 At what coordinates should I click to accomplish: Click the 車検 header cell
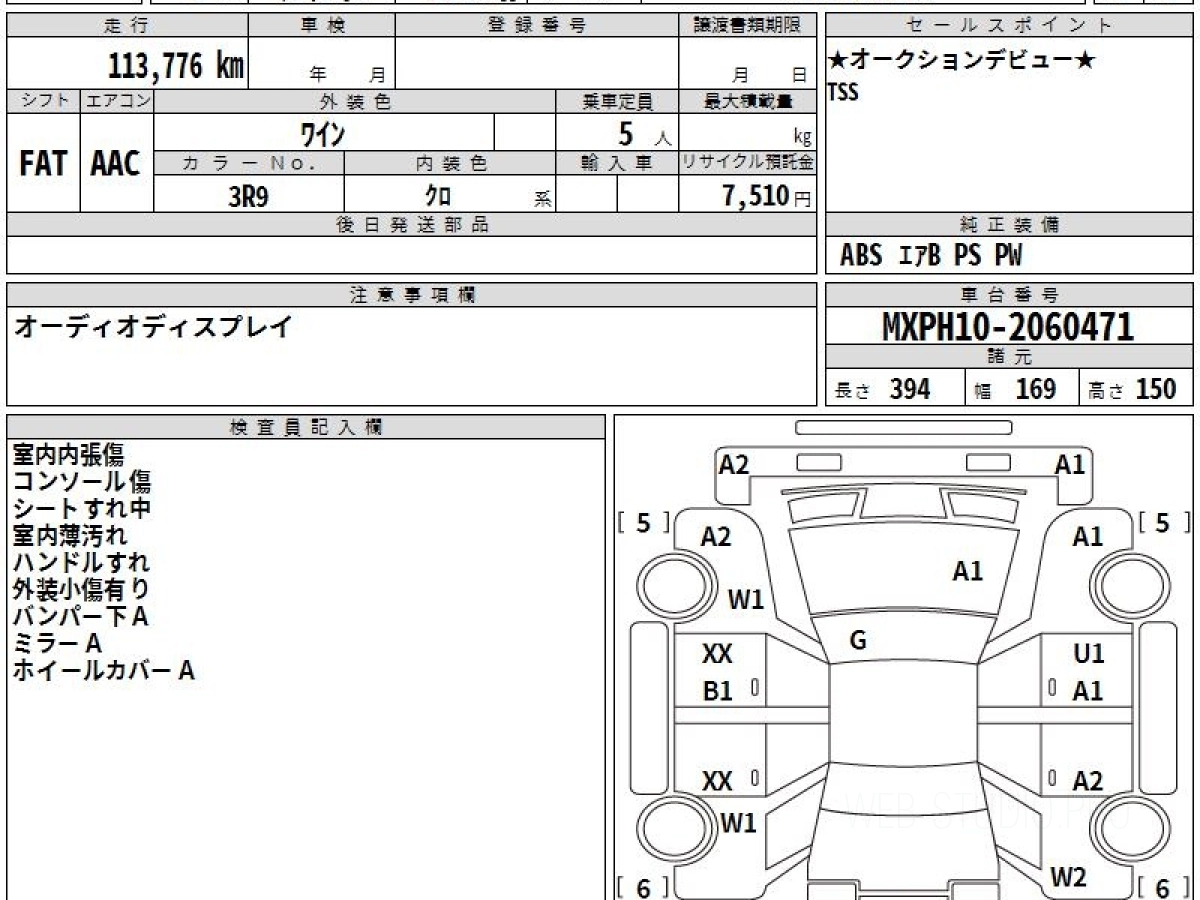click(322, 26)
